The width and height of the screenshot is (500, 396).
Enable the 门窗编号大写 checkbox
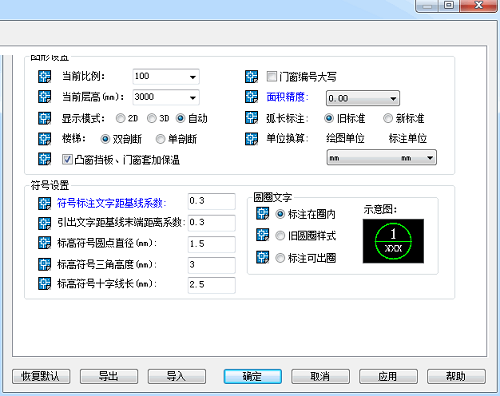point(272,77)
